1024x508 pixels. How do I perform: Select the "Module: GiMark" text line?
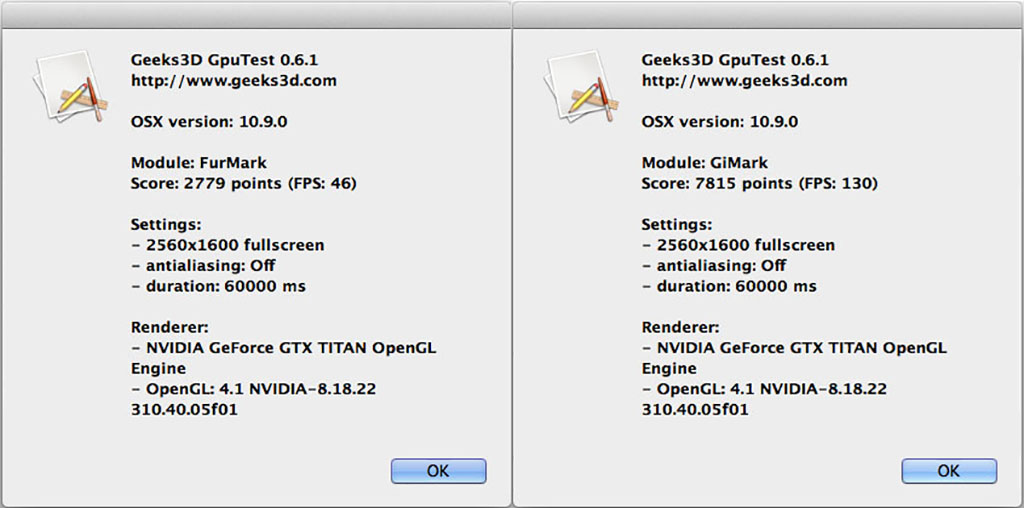[x=705, y=163]
